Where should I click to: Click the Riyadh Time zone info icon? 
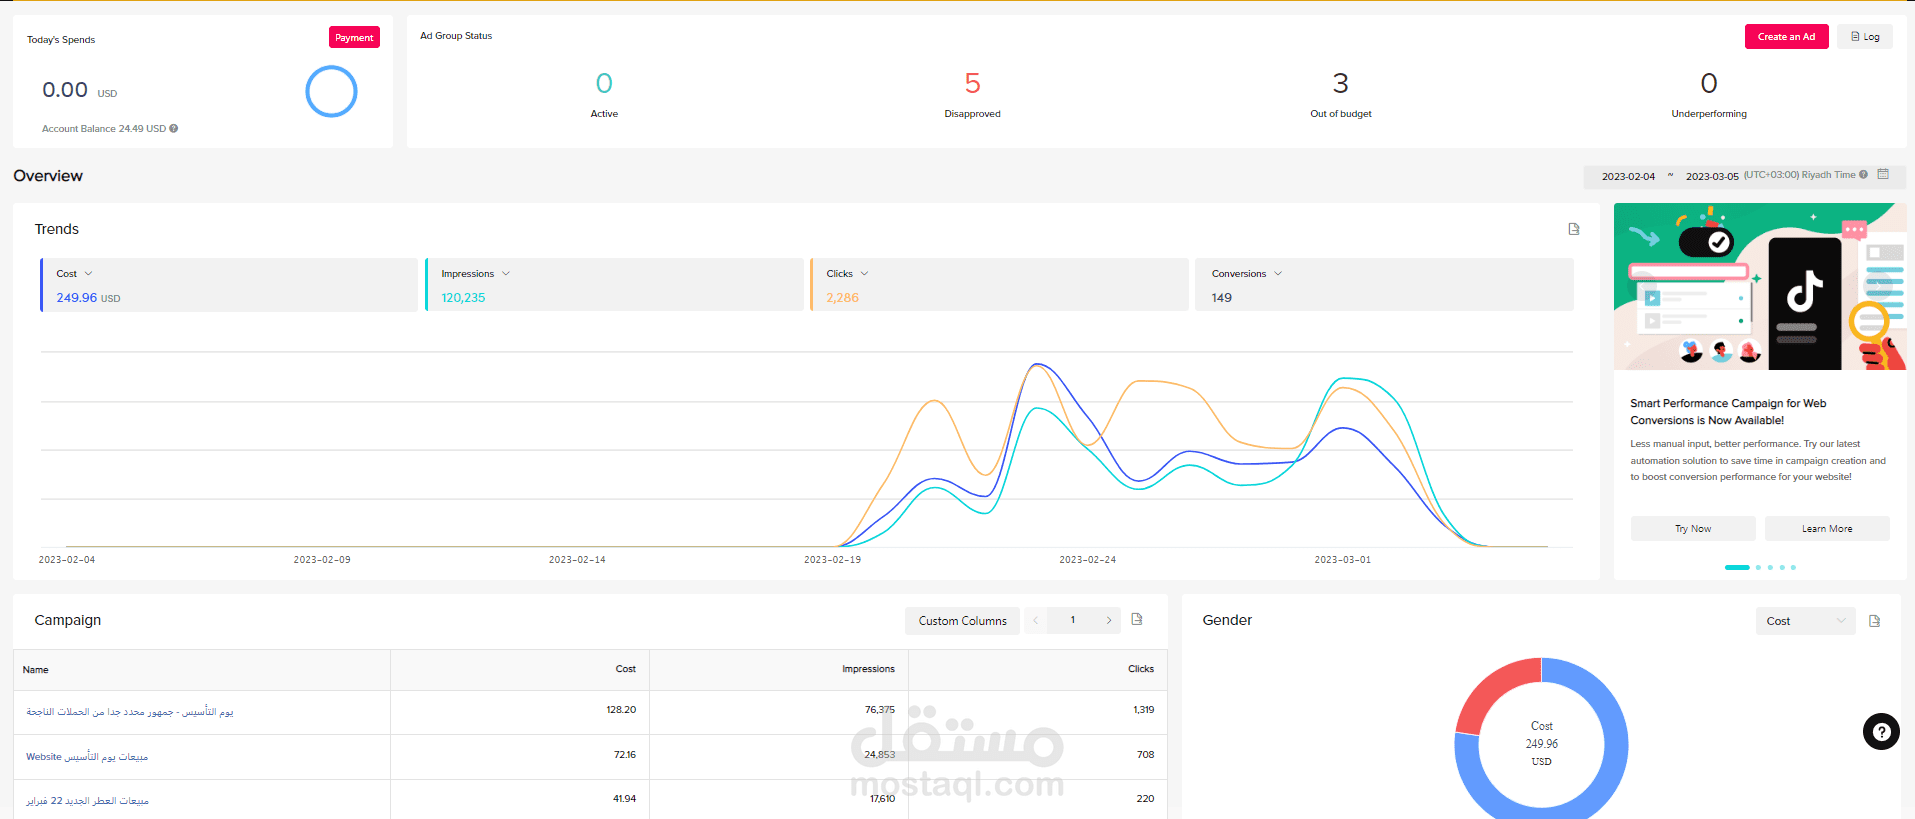[1863, 175]
